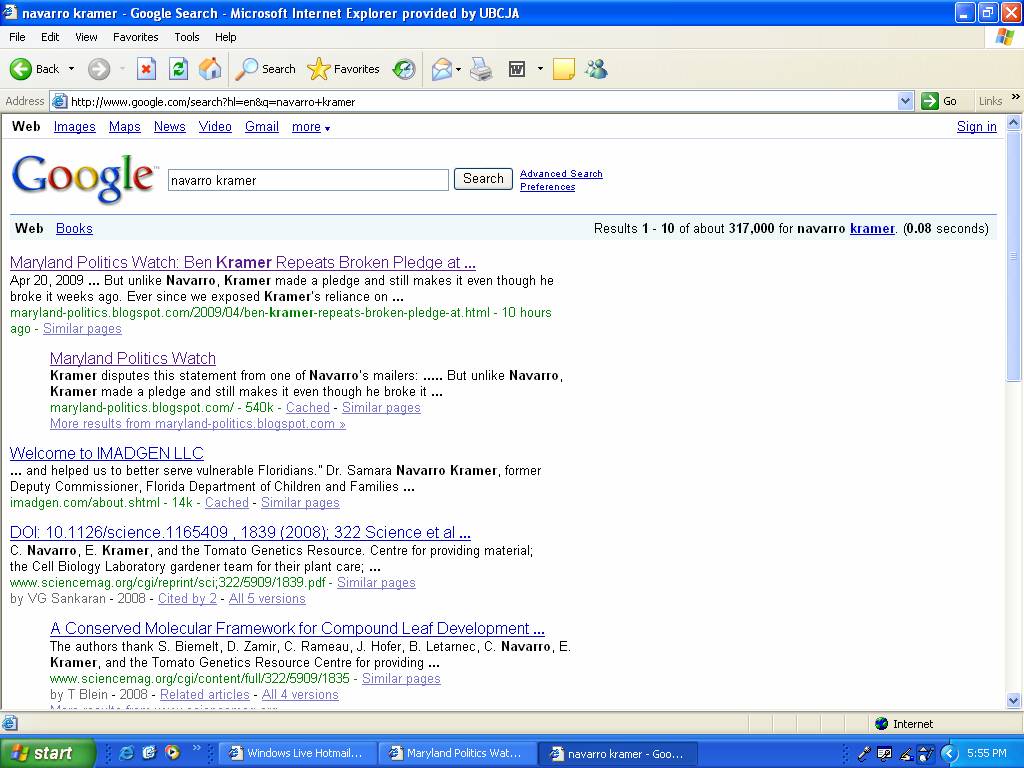Screen dimensions: 1024x768
Task: Launch Internet Explorer from quick launch
Action: click(127, 752)
